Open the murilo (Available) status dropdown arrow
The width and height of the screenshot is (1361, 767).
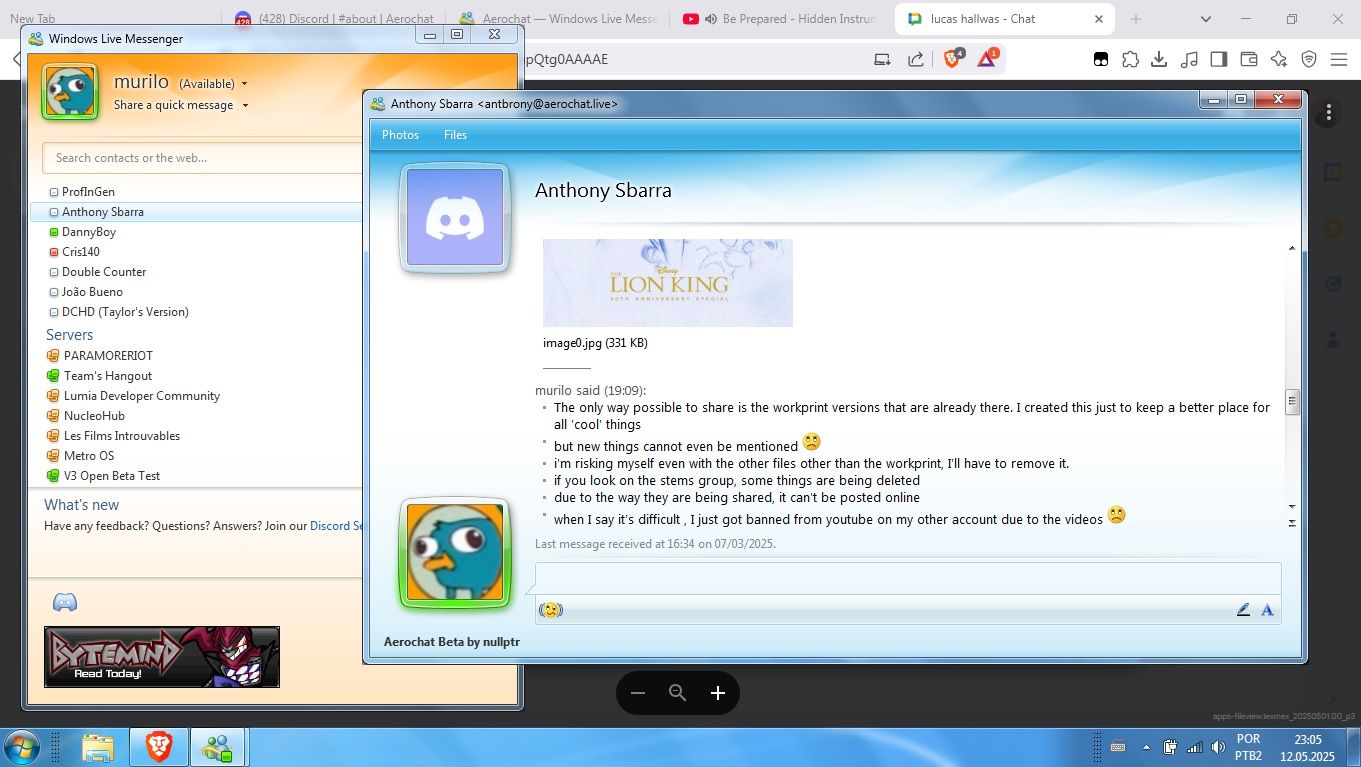pyautogui.click(x=244, y=84)
